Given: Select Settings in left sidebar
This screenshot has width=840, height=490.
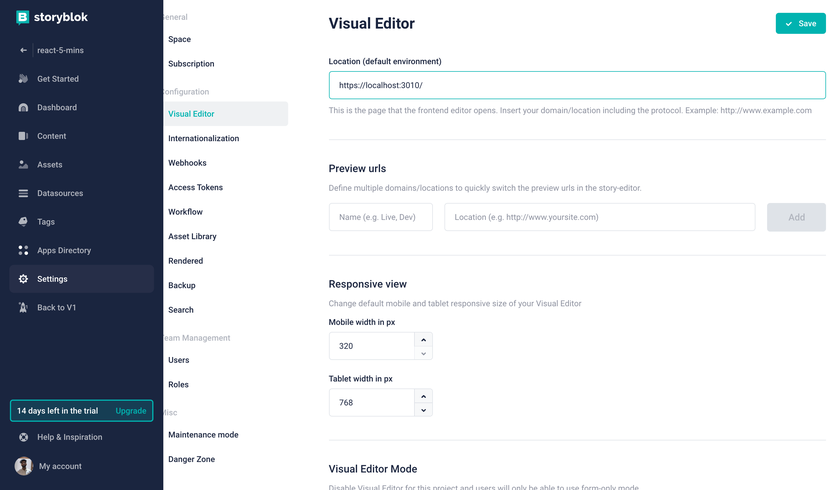Looking at the screenshot, I should point(81,279).
